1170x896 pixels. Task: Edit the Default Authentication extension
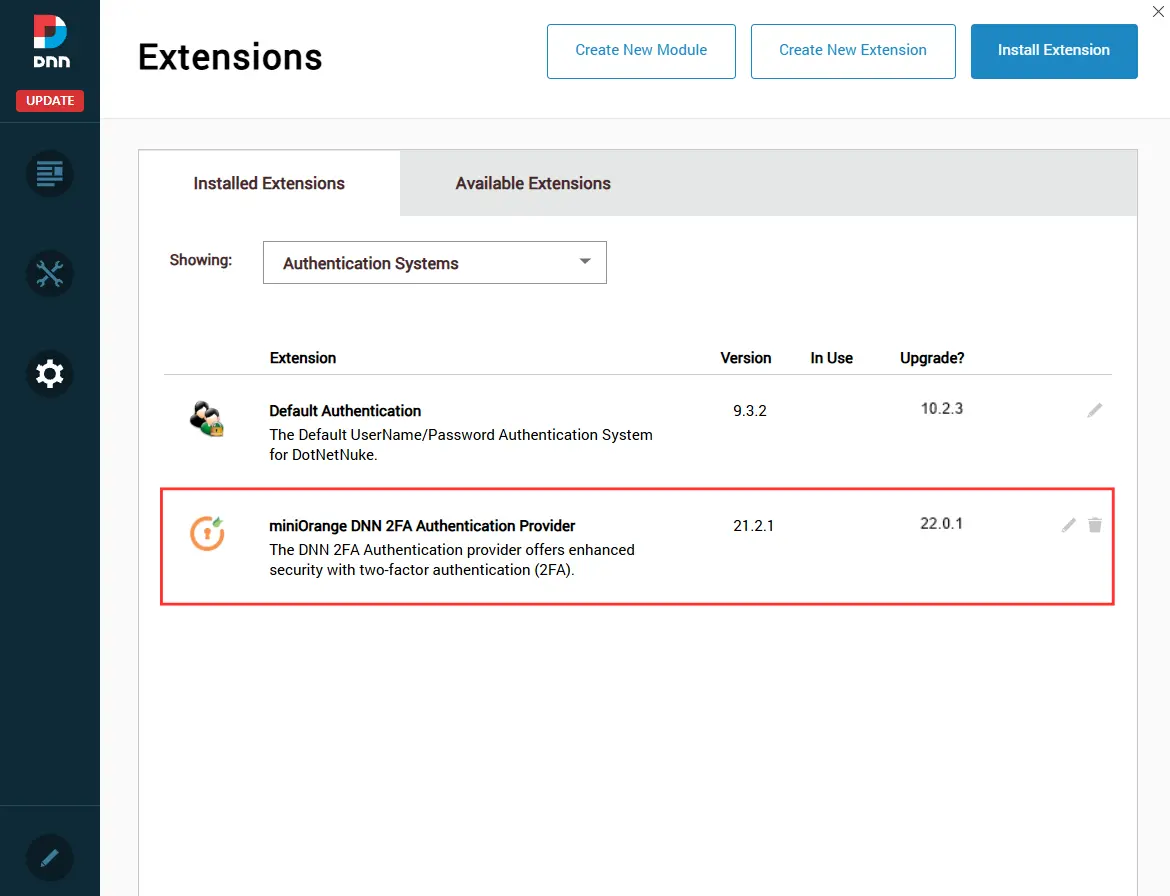click(1094, 409)
